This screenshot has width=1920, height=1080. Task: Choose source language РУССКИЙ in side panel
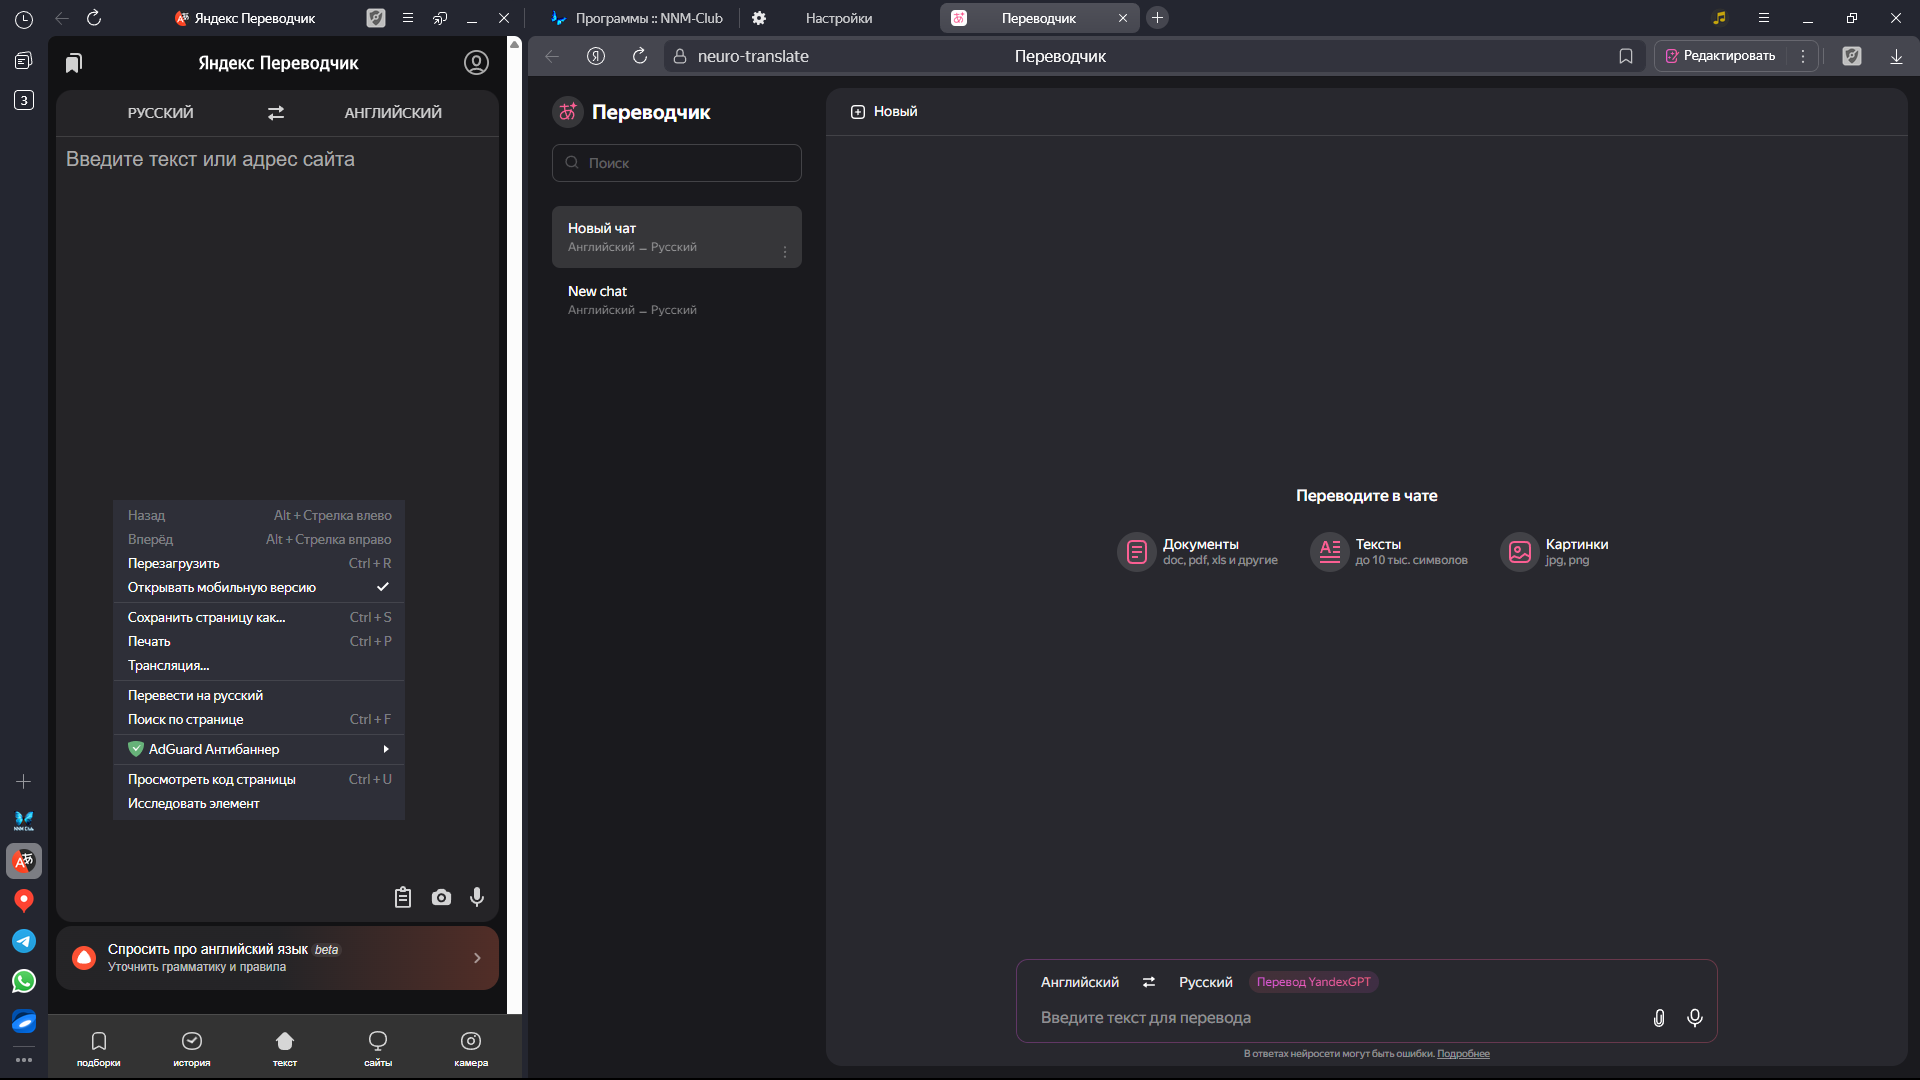pos(161,113)
